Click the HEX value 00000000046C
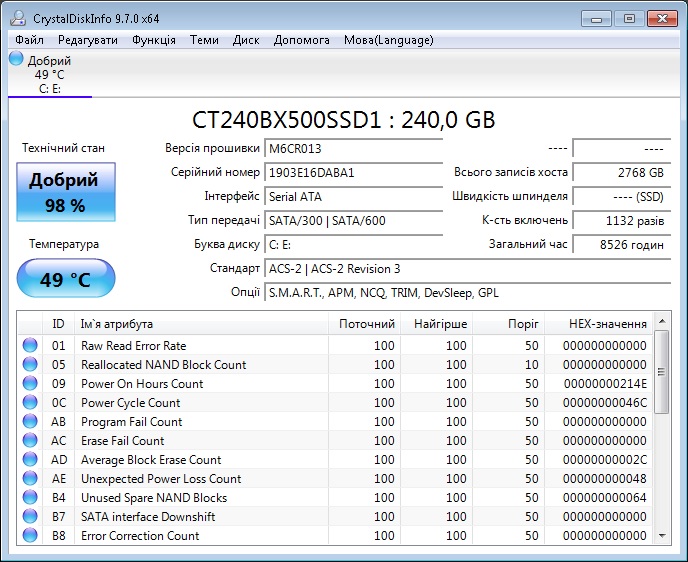Image resolution: width=688 pixels, height=562 pixels. (605, 403)
